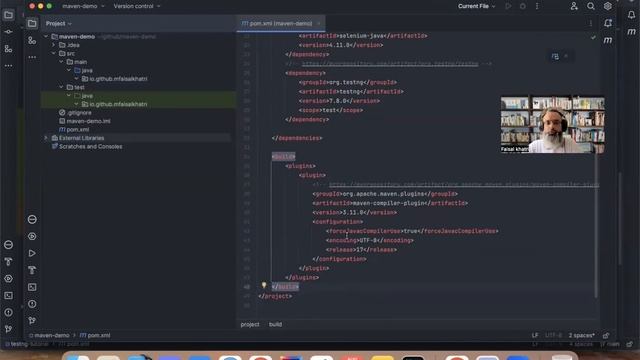640x360 pixels.
Task: Close the pom.xml editor tab
Action: coord(319,24)
